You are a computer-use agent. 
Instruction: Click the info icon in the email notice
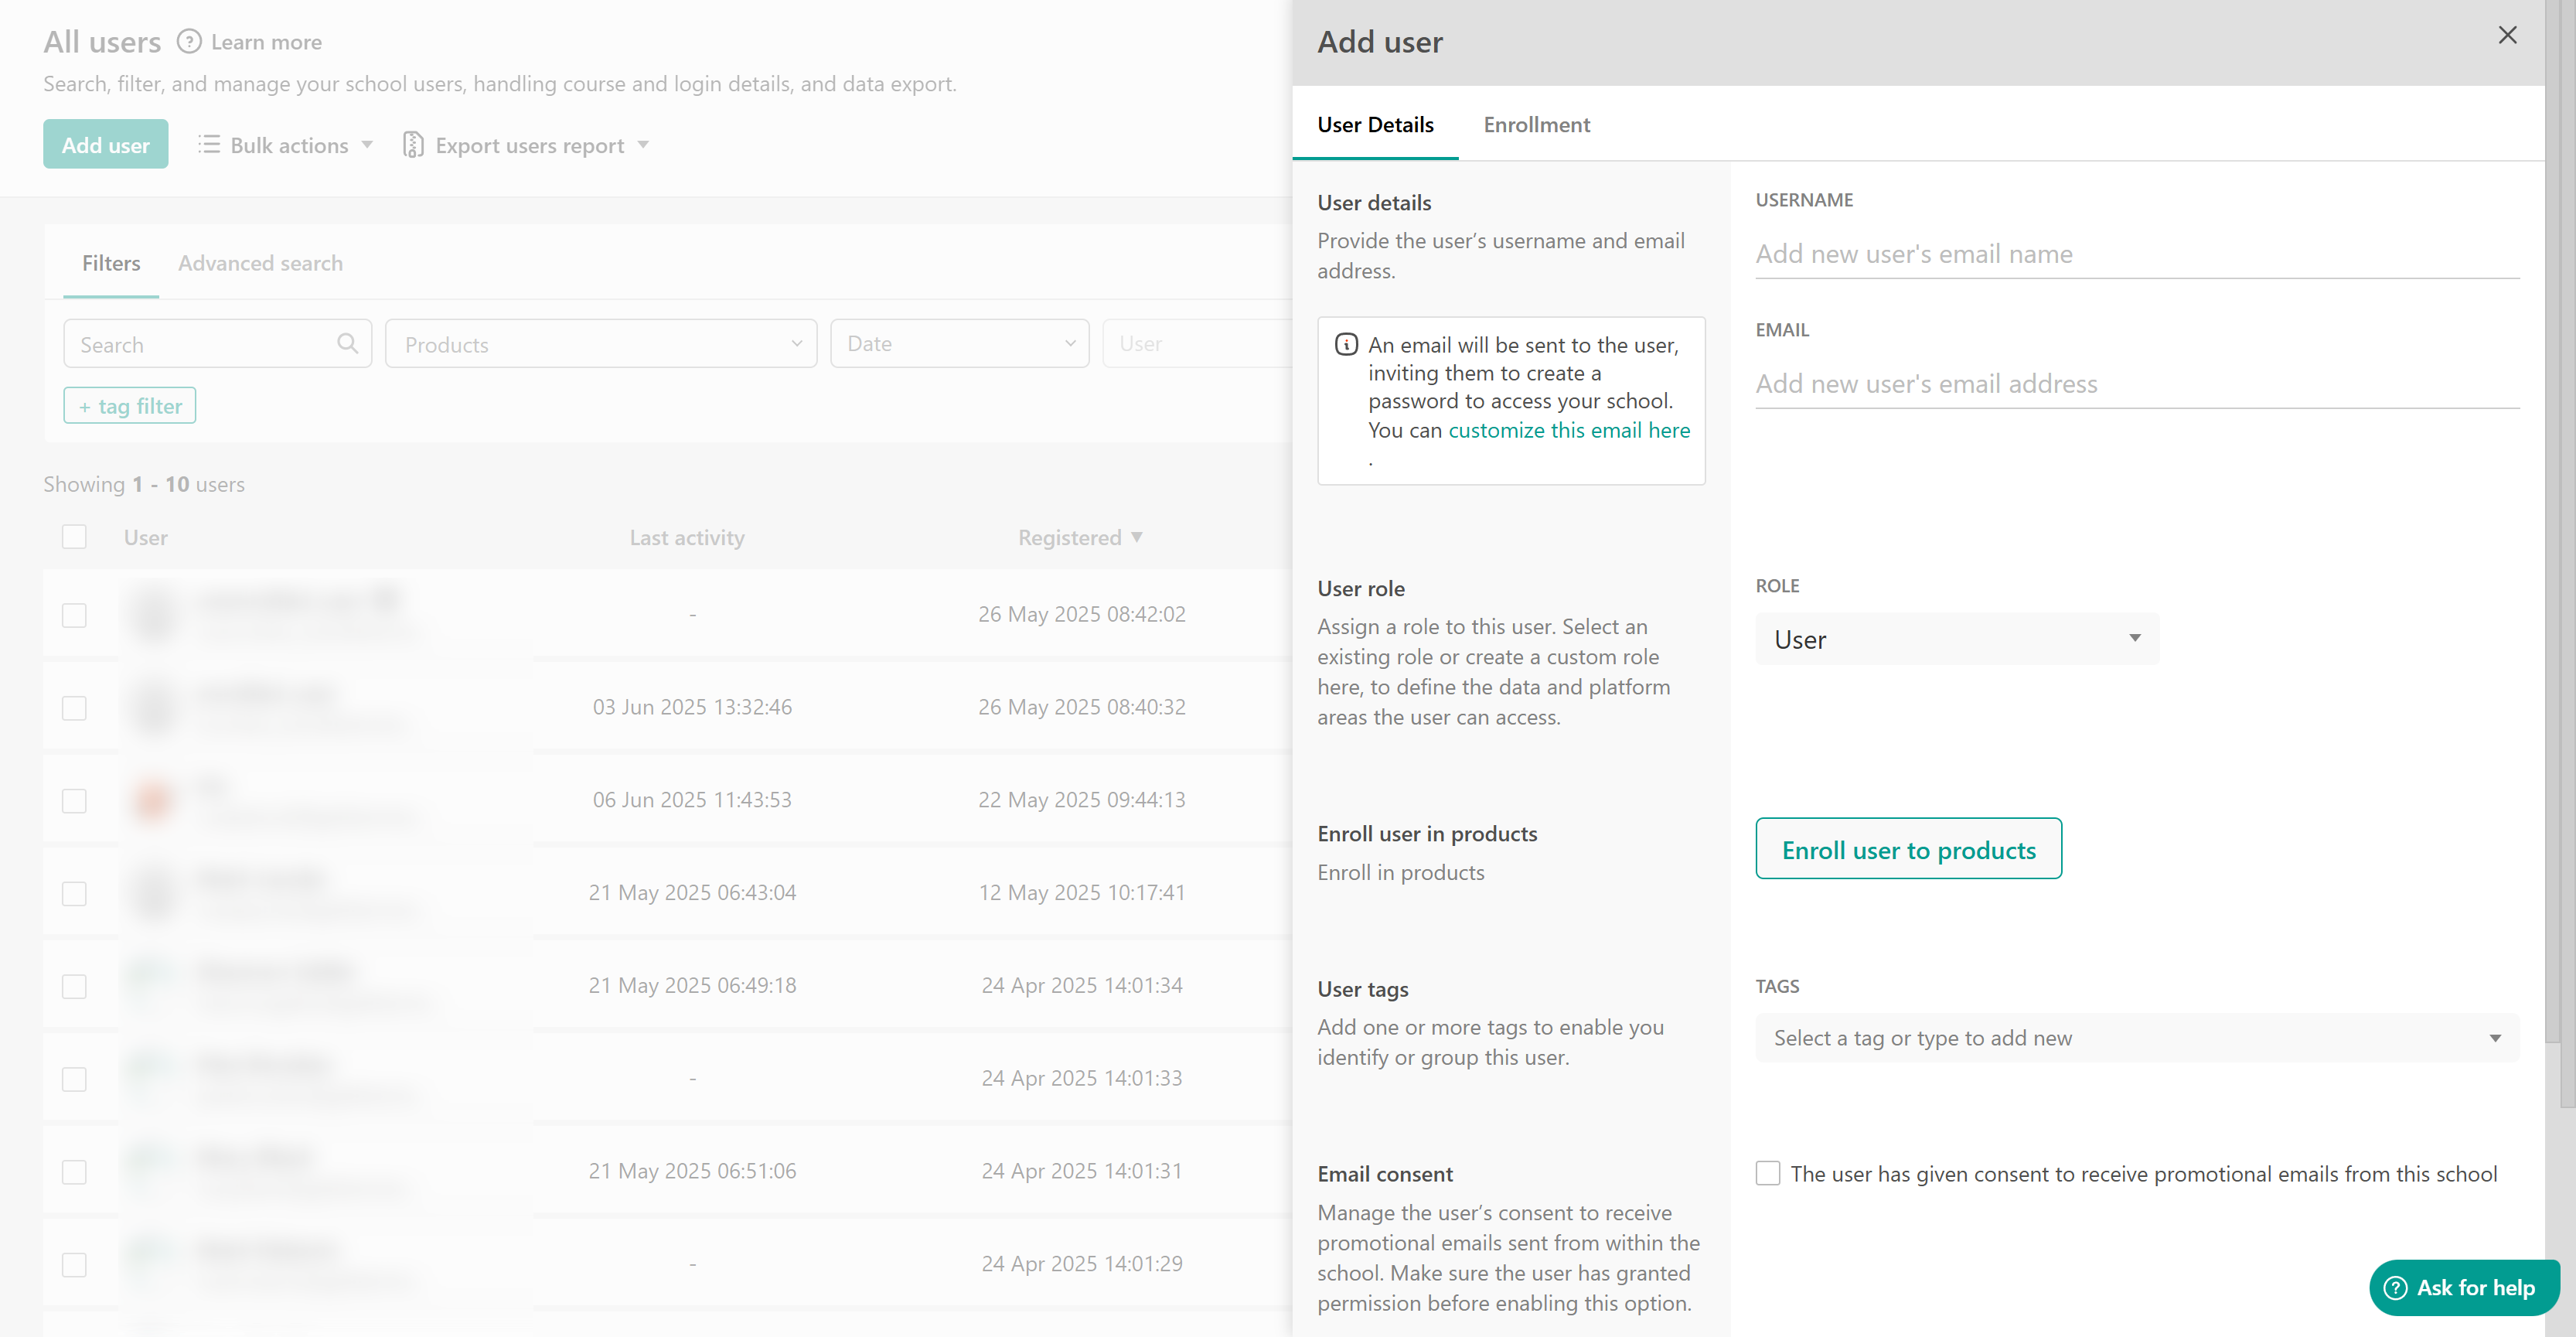(x=1346, y=345)
